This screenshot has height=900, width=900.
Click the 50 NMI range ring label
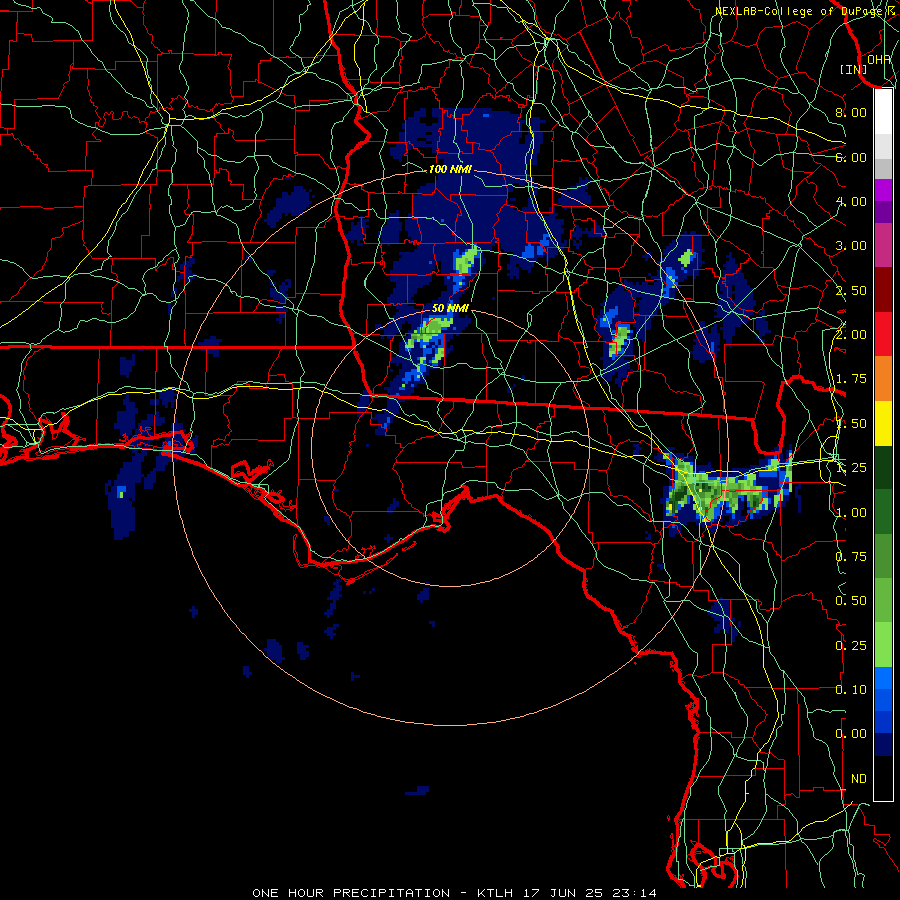click(x=450, y=309)
